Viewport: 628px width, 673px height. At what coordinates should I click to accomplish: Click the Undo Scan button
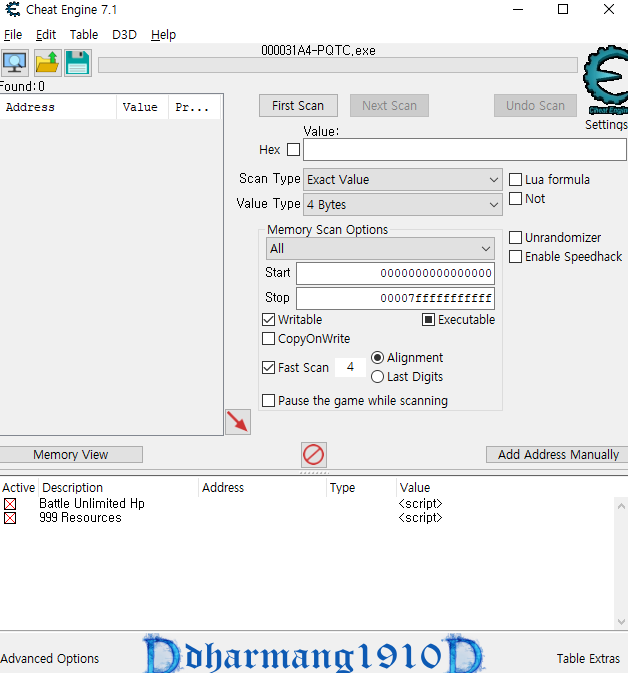point(535,106)
